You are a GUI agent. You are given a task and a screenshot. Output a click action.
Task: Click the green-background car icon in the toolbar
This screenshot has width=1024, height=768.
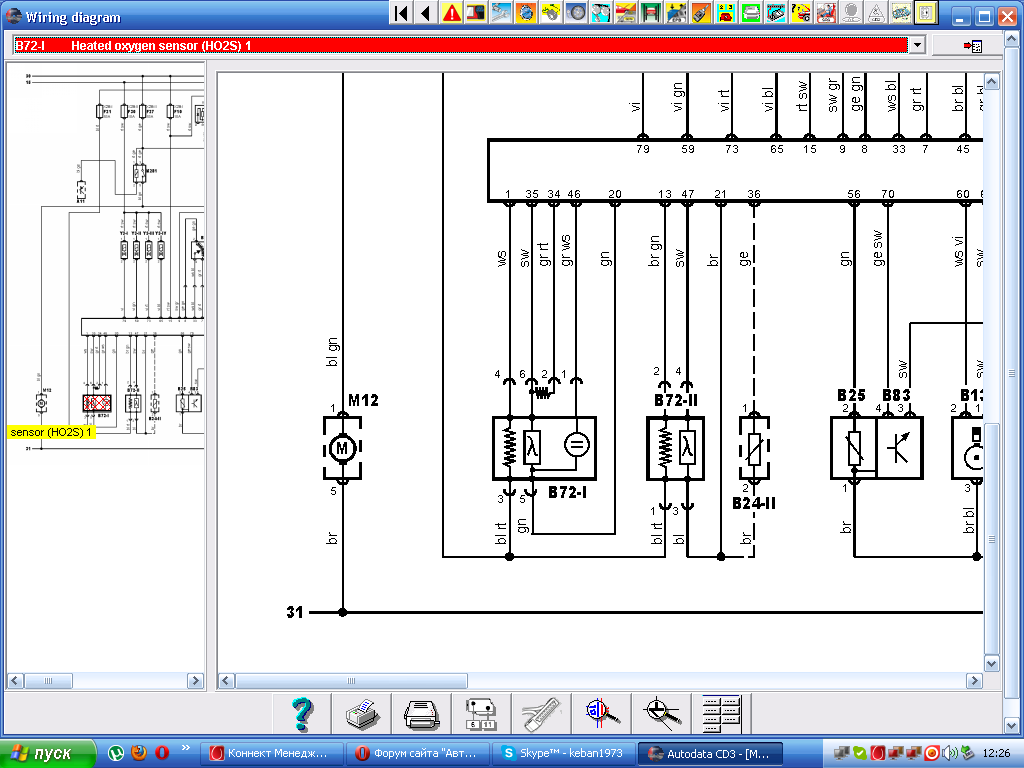tap(749, 12)
